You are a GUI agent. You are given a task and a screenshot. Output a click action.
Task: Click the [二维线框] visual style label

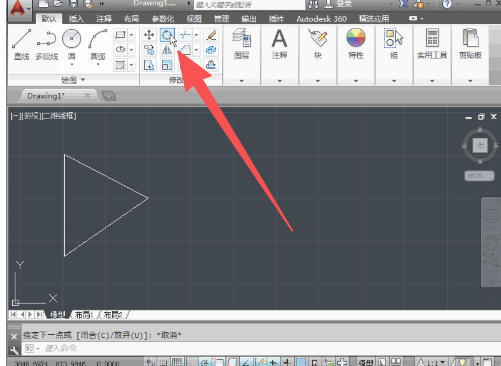click(x=58, y=116)
